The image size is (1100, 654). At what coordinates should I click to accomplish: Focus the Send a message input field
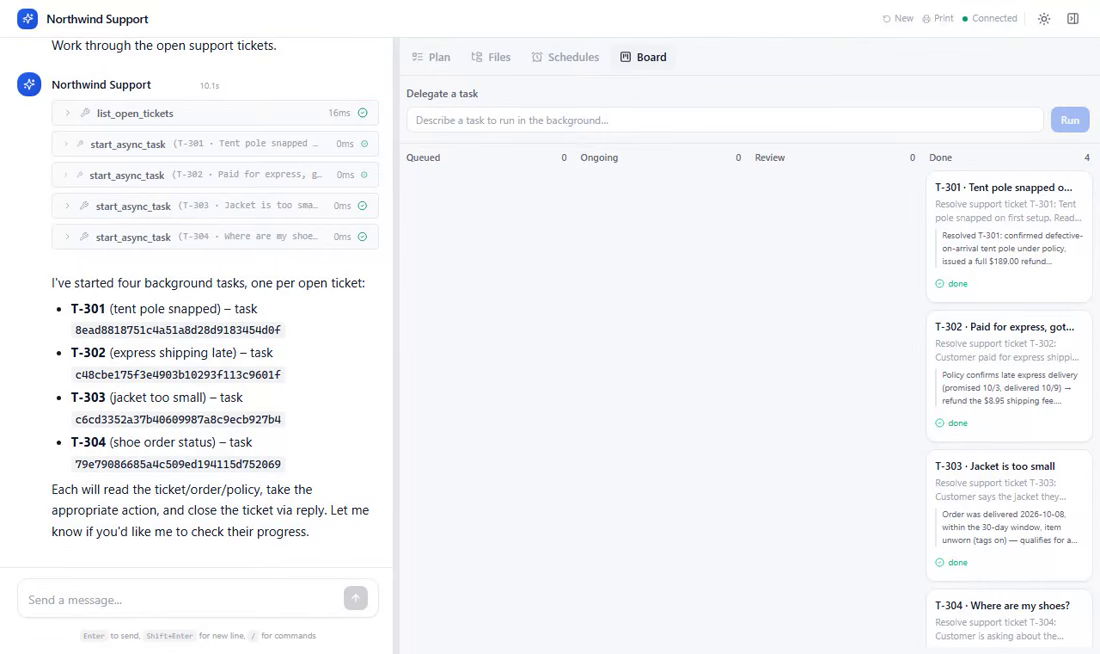pyautogui.click(x=182, y=599)
